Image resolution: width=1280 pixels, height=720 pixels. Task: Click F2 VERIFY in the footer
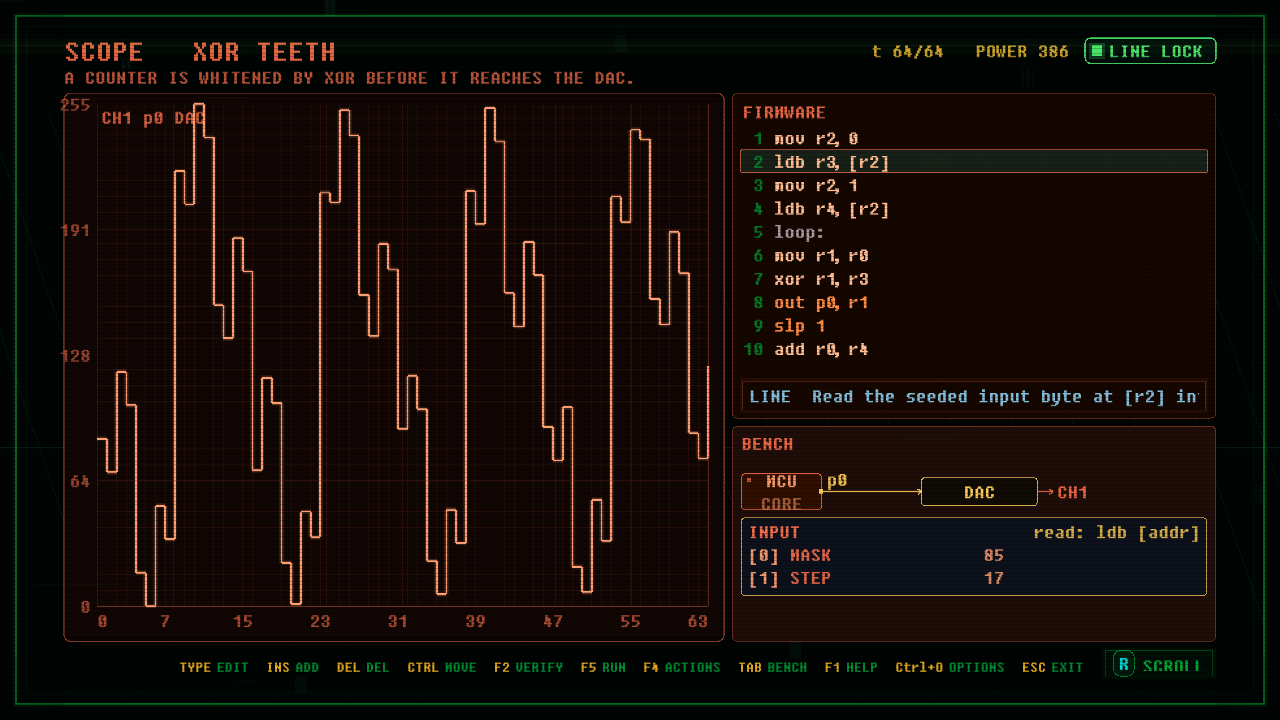(528, 667)
